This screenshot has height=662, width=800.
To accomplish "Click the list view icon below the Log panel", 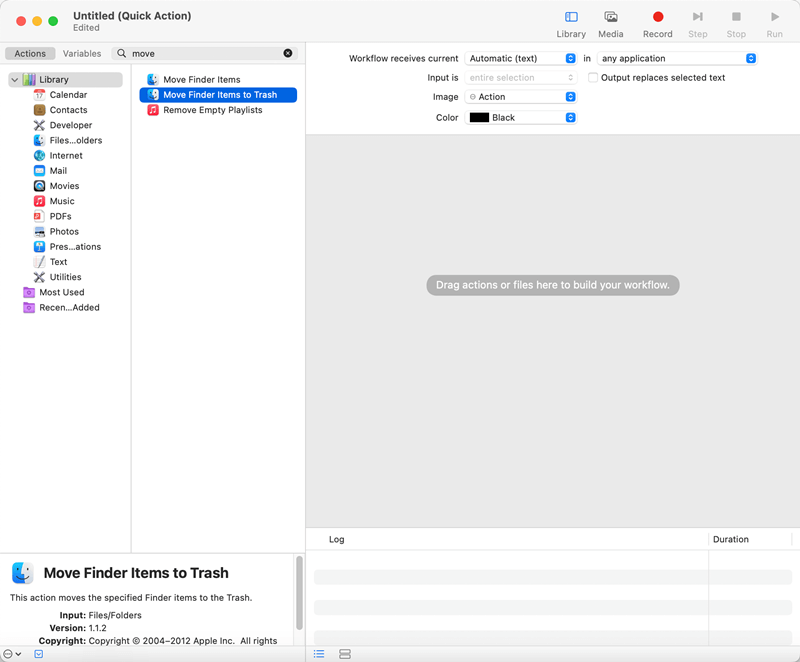I will click(319, 653).
